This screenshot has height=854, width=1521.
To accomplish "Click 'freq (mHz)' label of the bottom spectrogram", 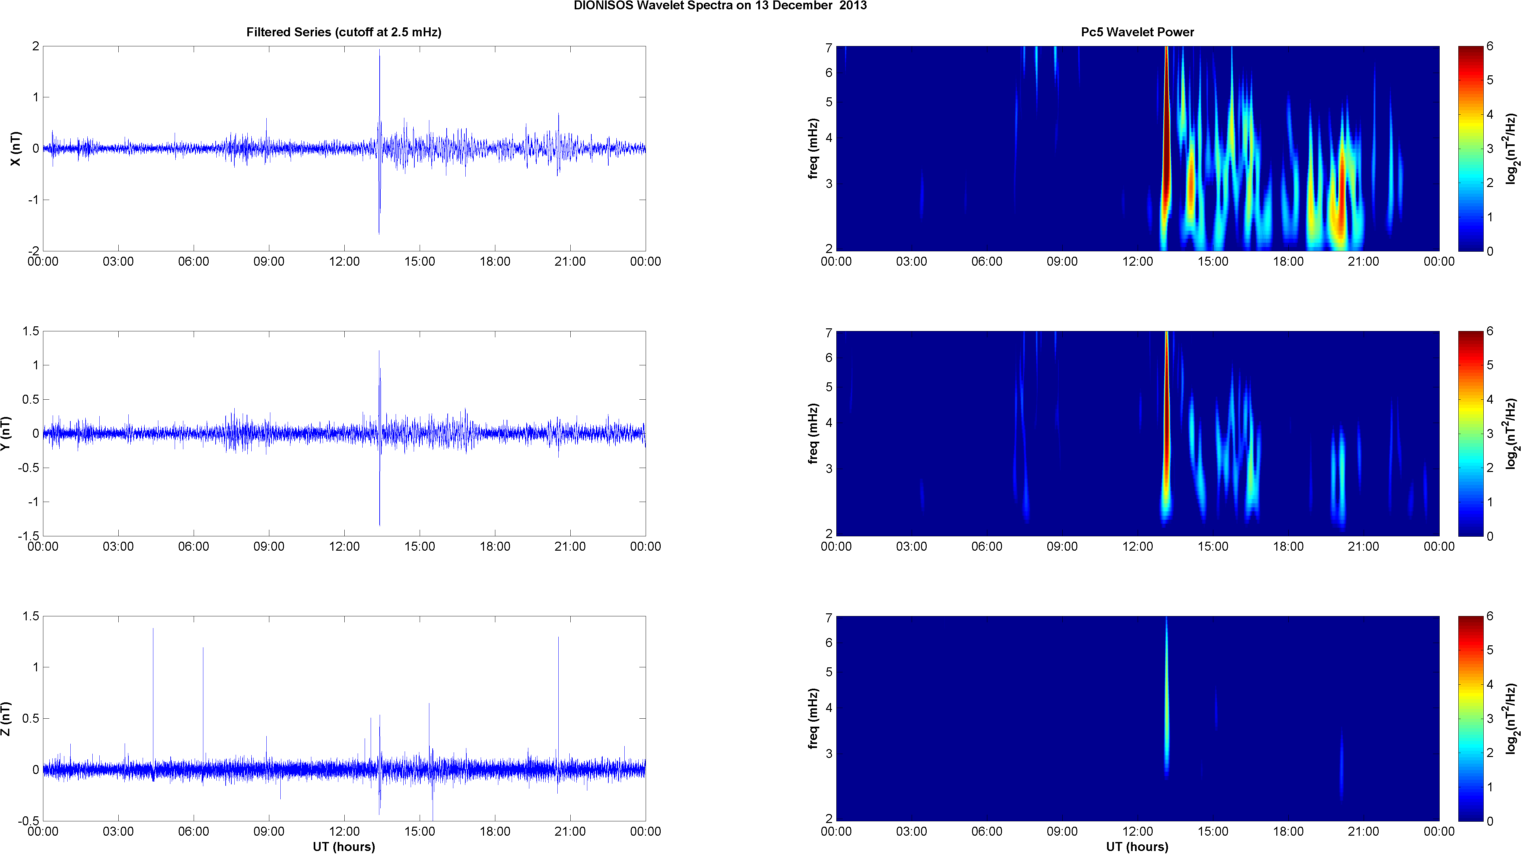I will point(814,718).
